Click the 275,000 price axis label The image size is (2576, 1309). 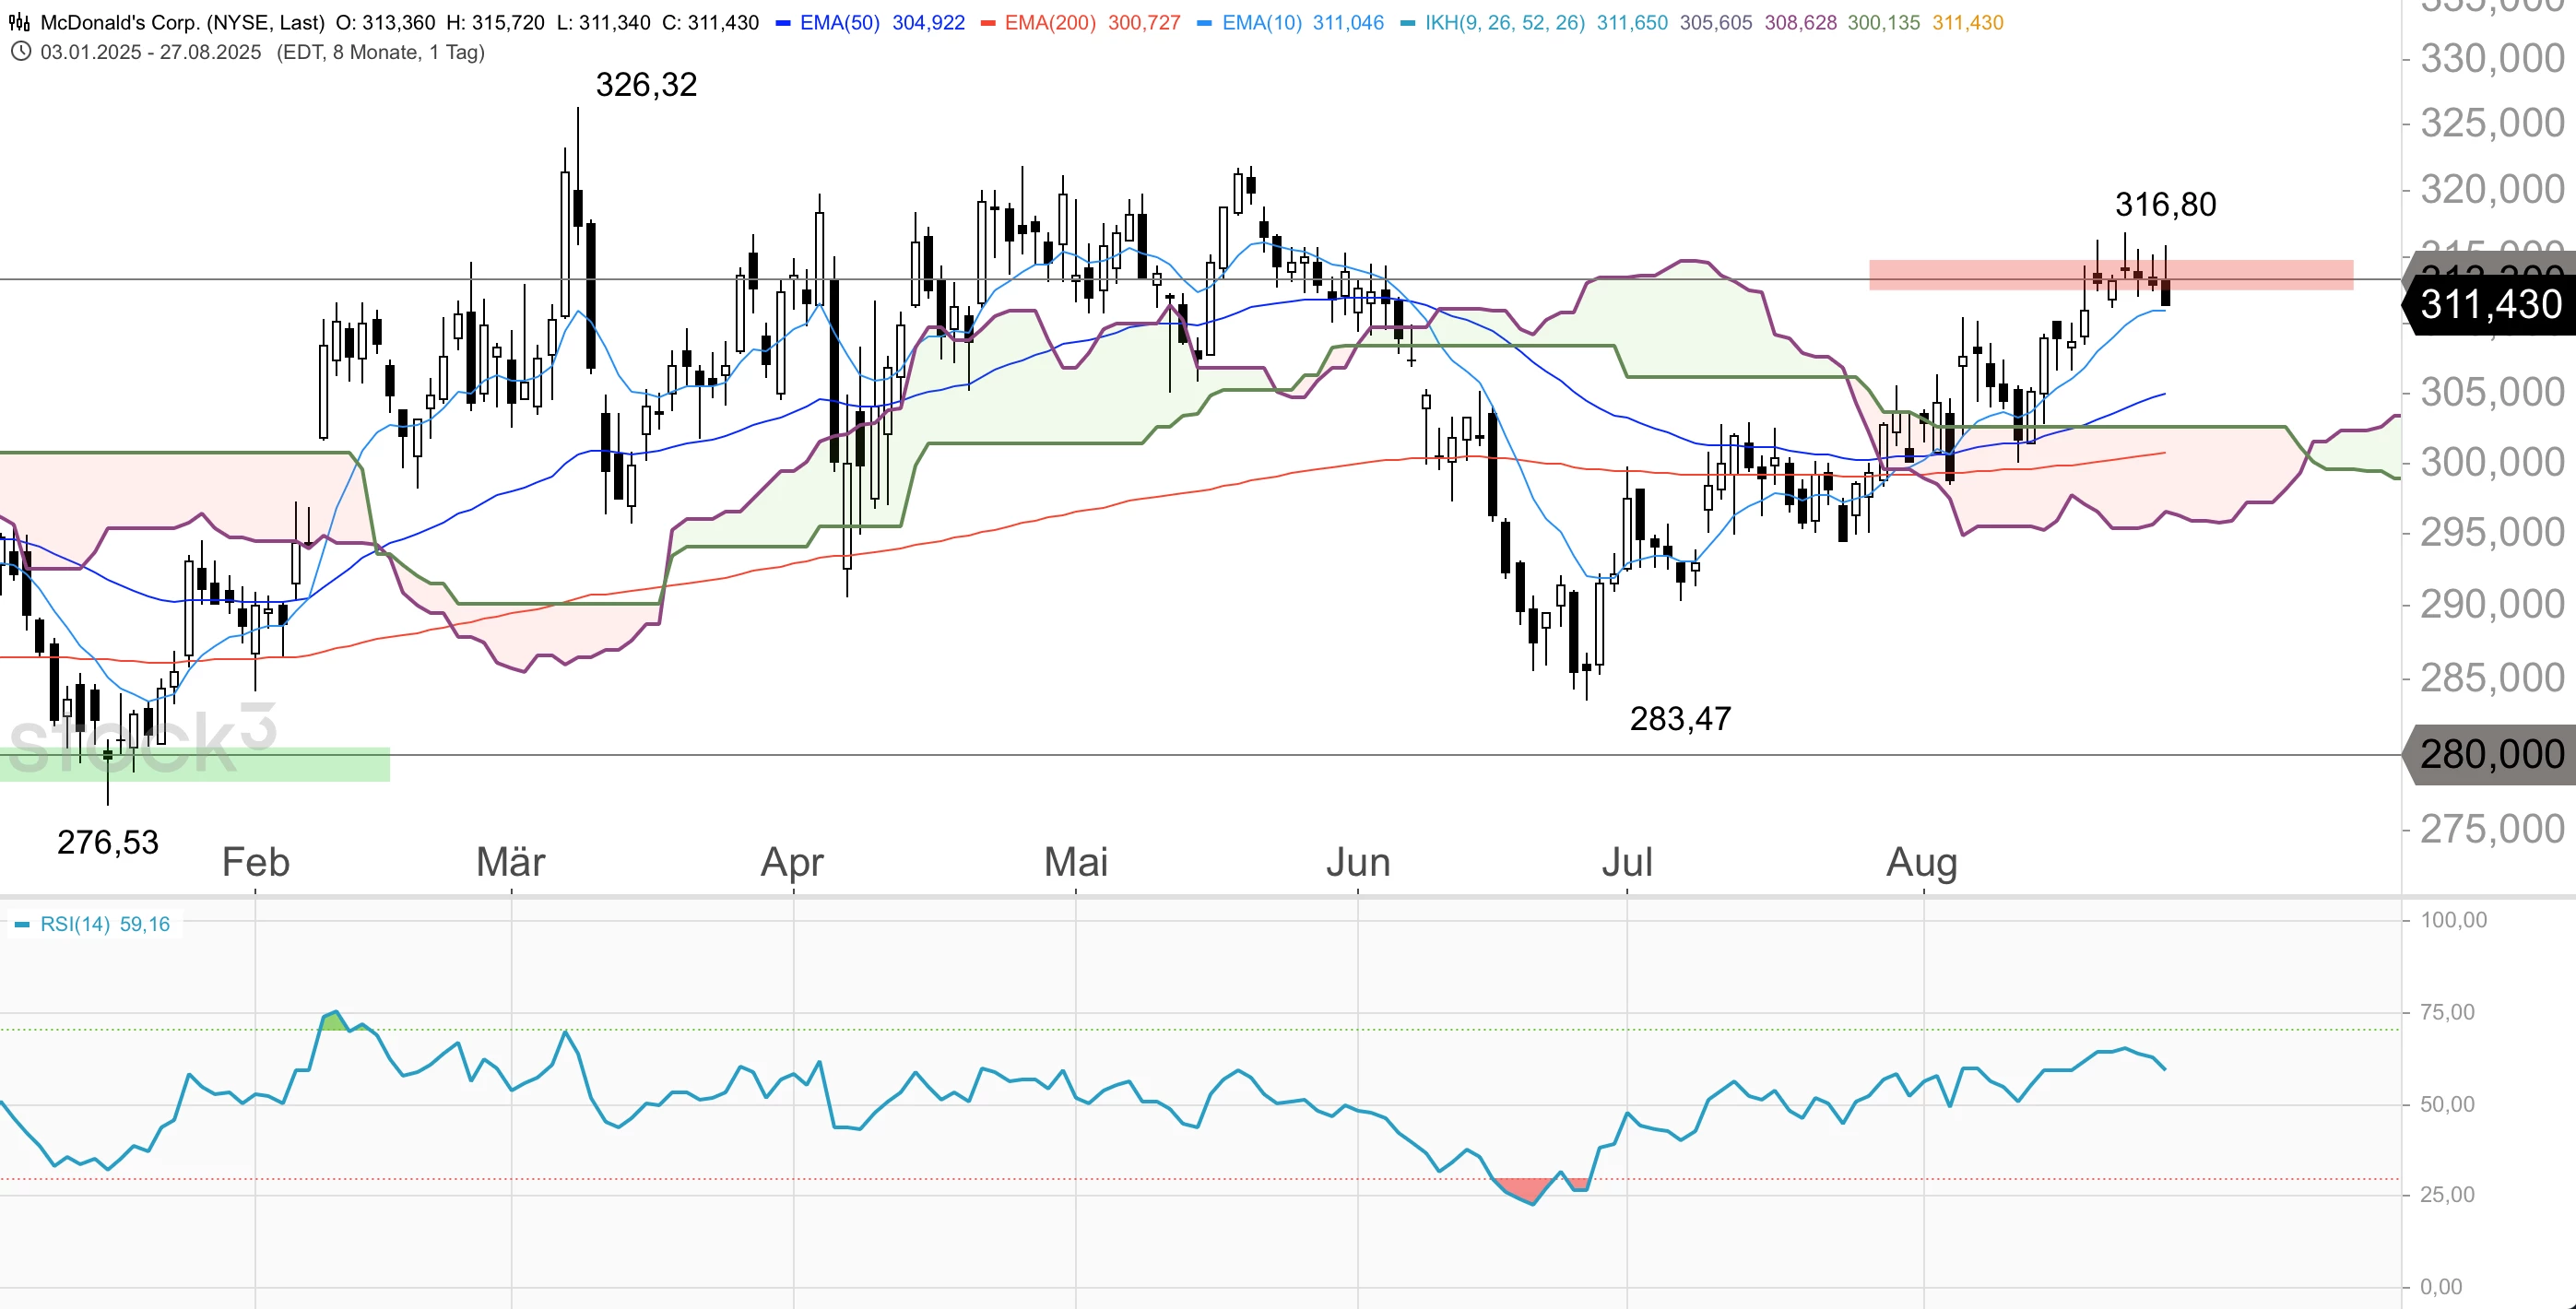2492,829
